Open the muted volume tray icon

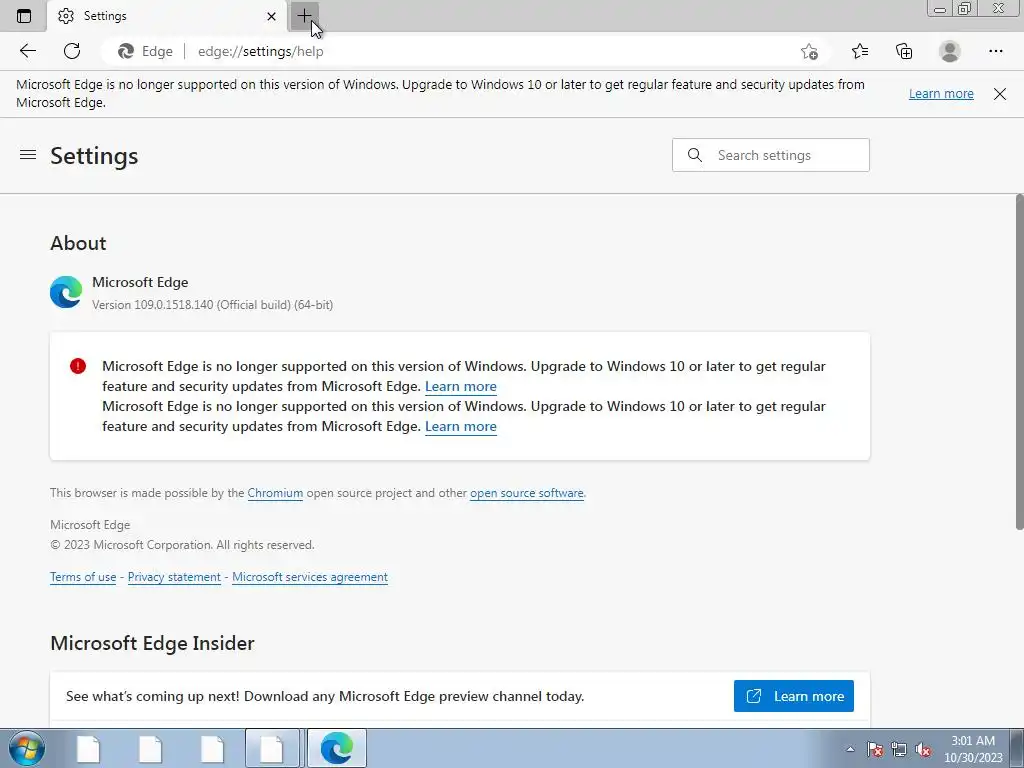tap(923, 749)
